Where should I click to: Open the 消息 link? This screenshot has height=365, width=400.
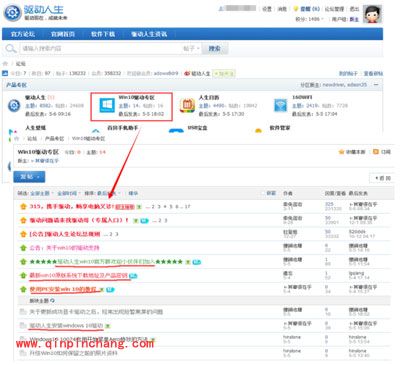(x=282, y=9)
